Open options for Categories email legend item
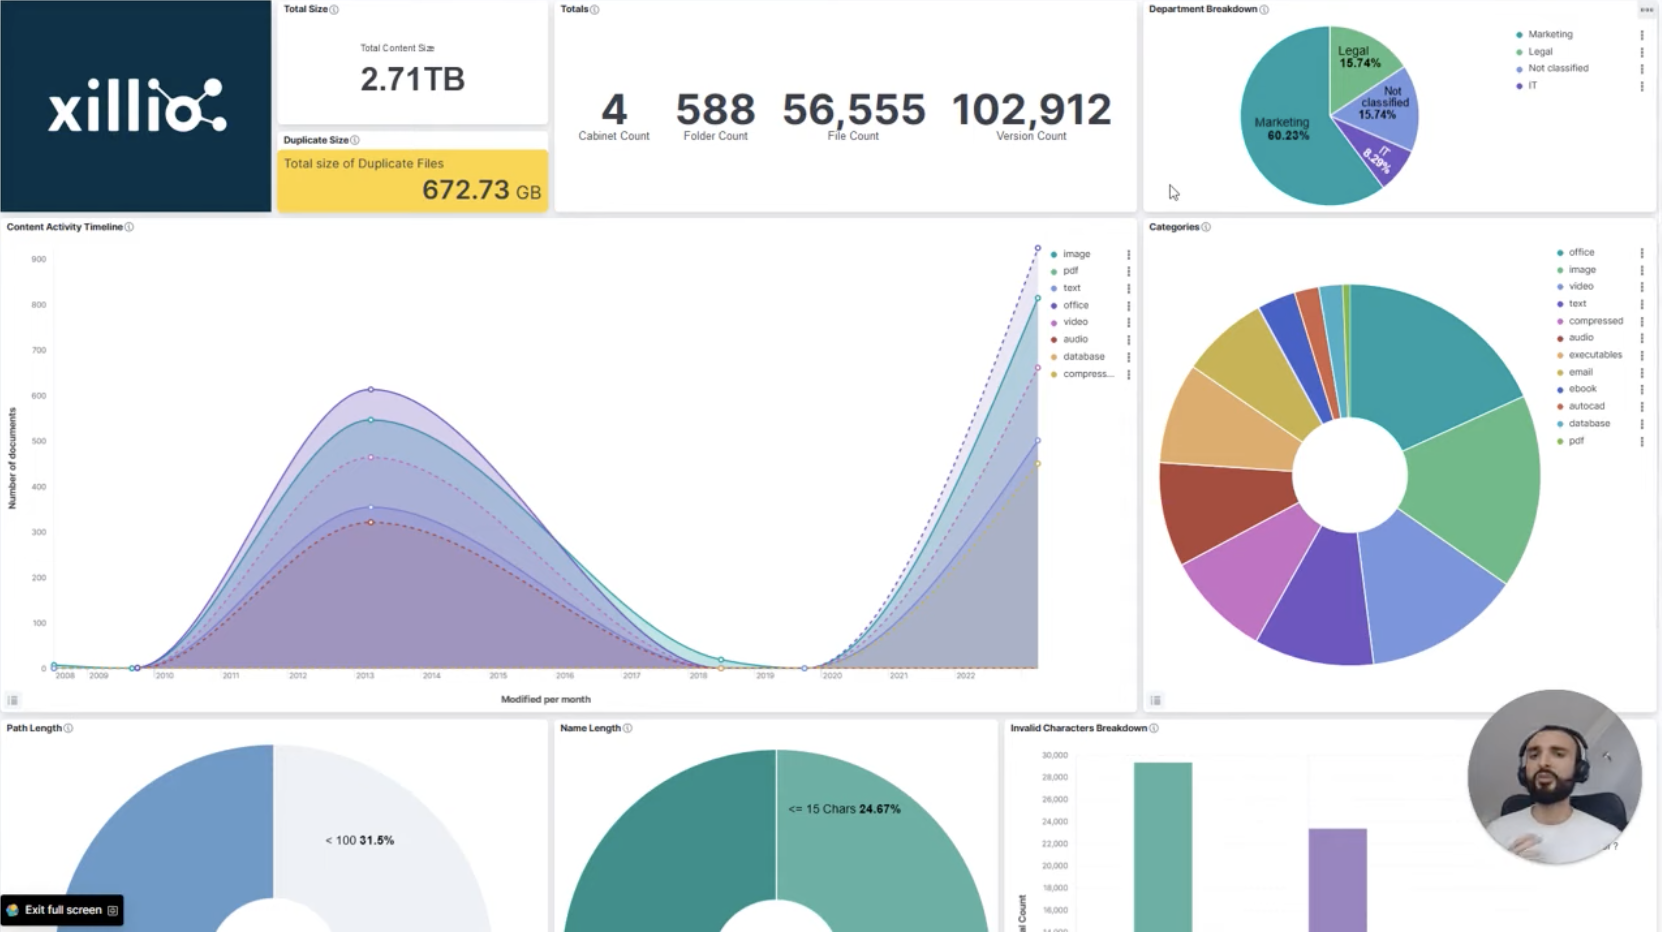The image size is (1670, 952). click(x=1642, y=373)
